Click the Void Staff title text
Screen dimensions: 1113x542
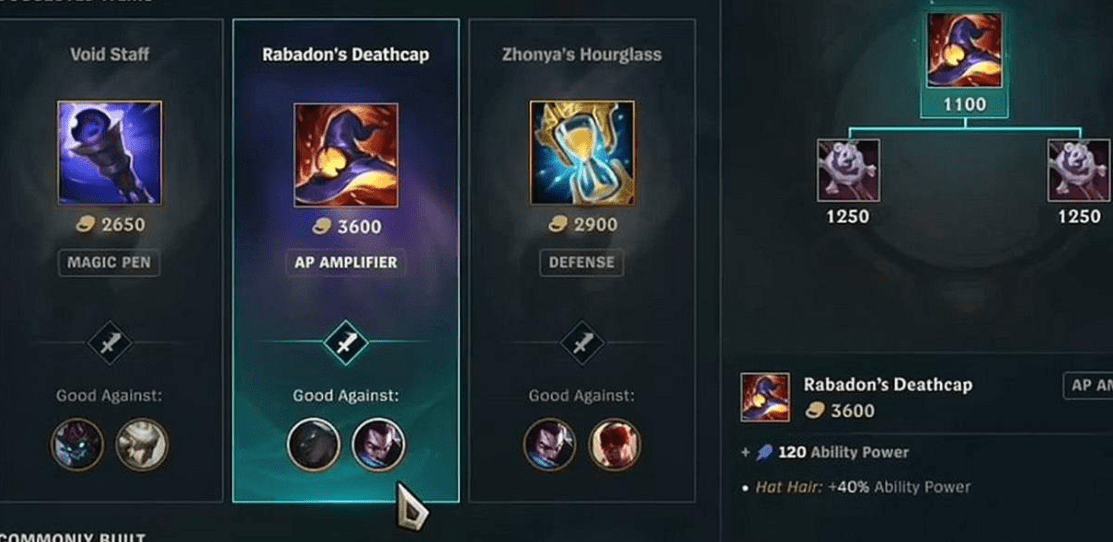click(x=109, y=55)
